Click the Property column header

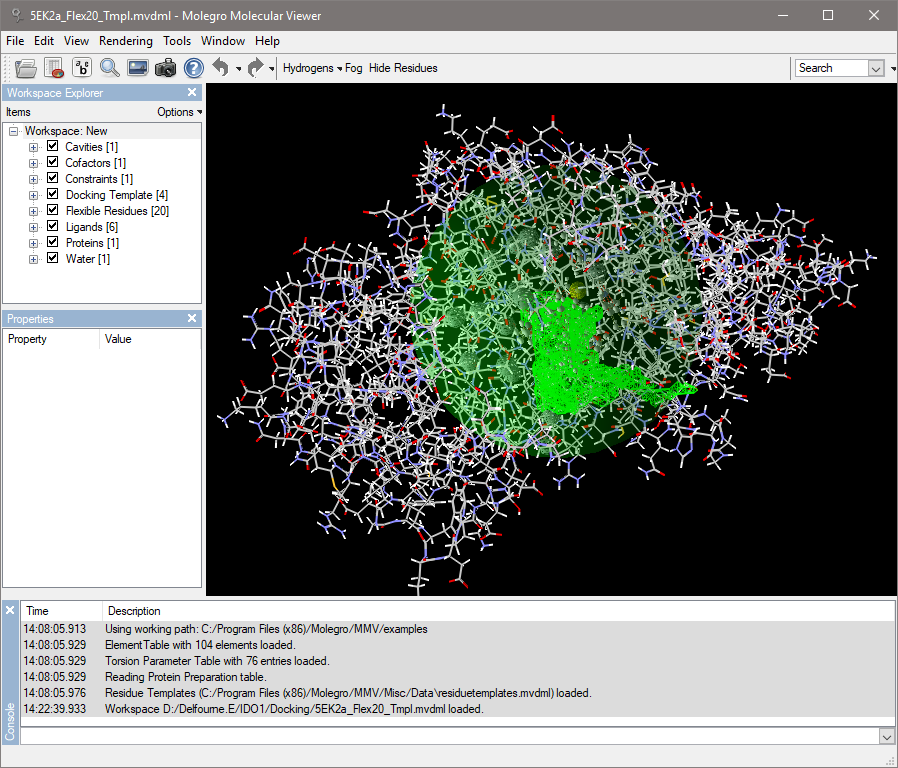[51, 339]
